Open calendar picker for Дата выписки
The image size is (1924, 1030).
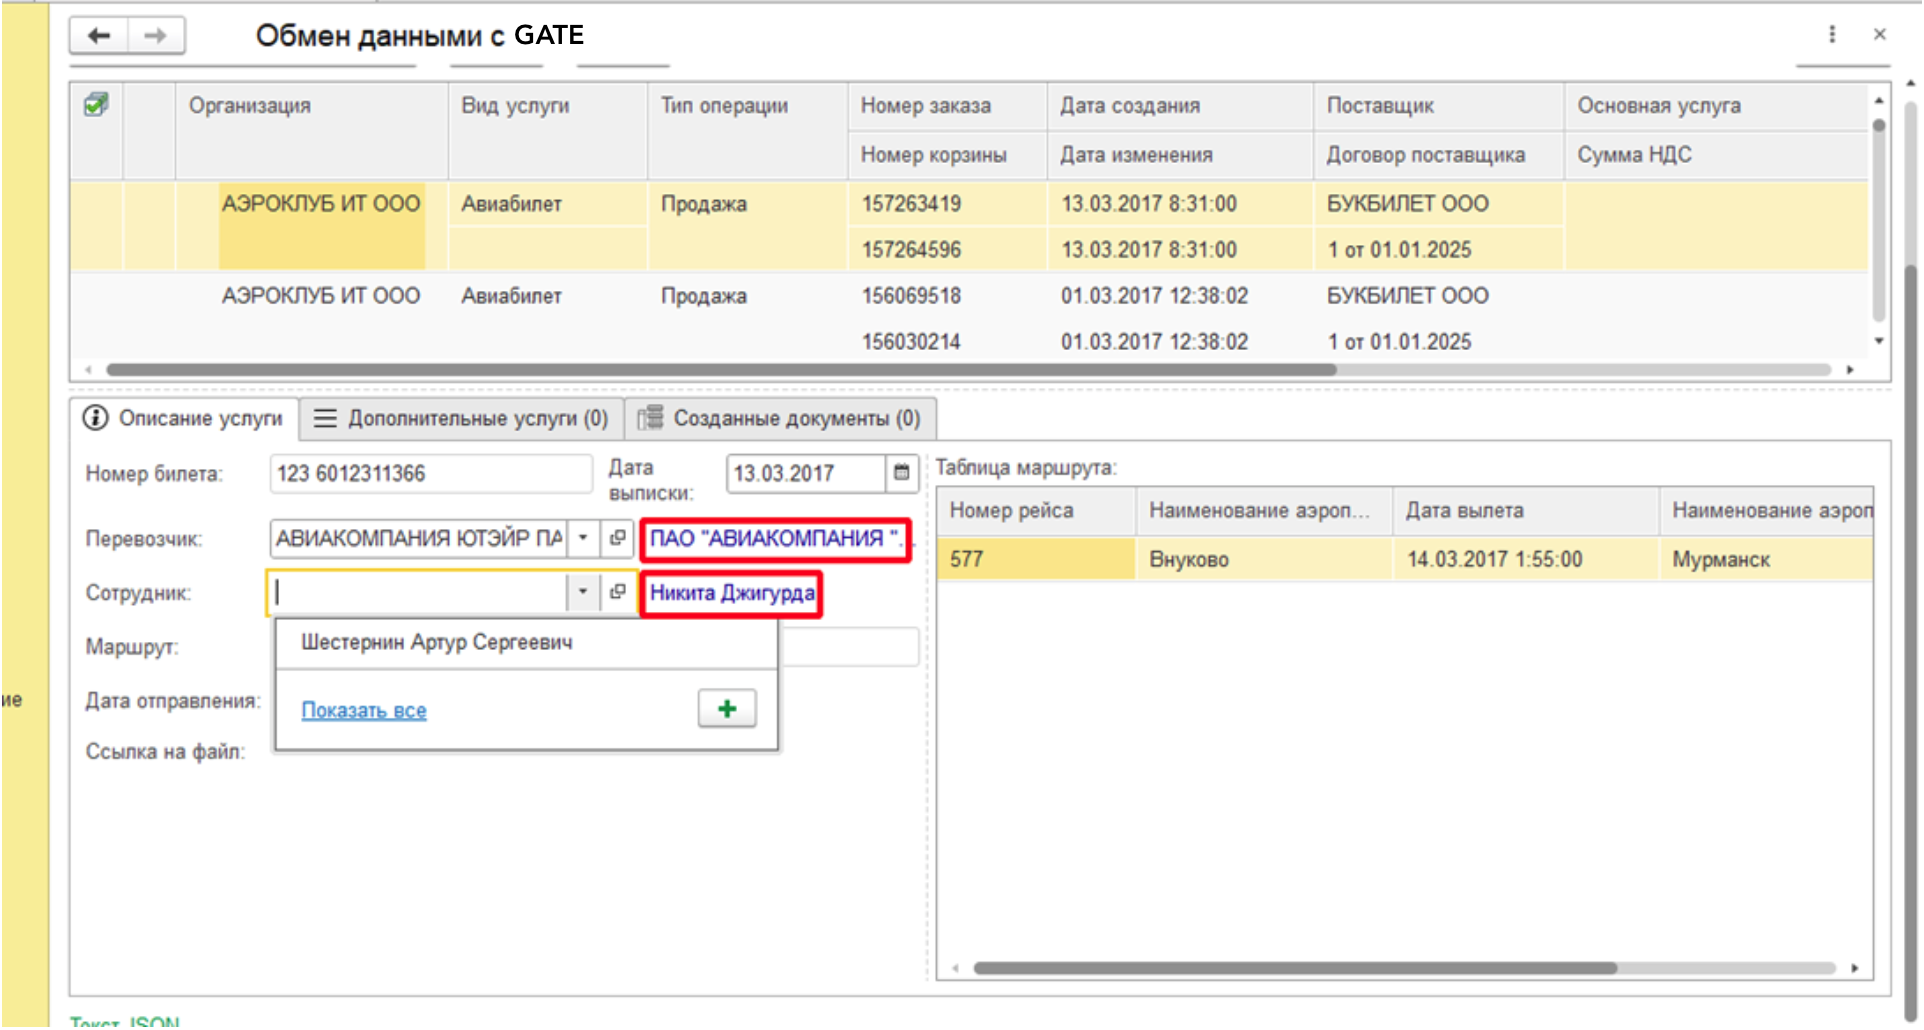pyautogui.click(x=901, y=473)
